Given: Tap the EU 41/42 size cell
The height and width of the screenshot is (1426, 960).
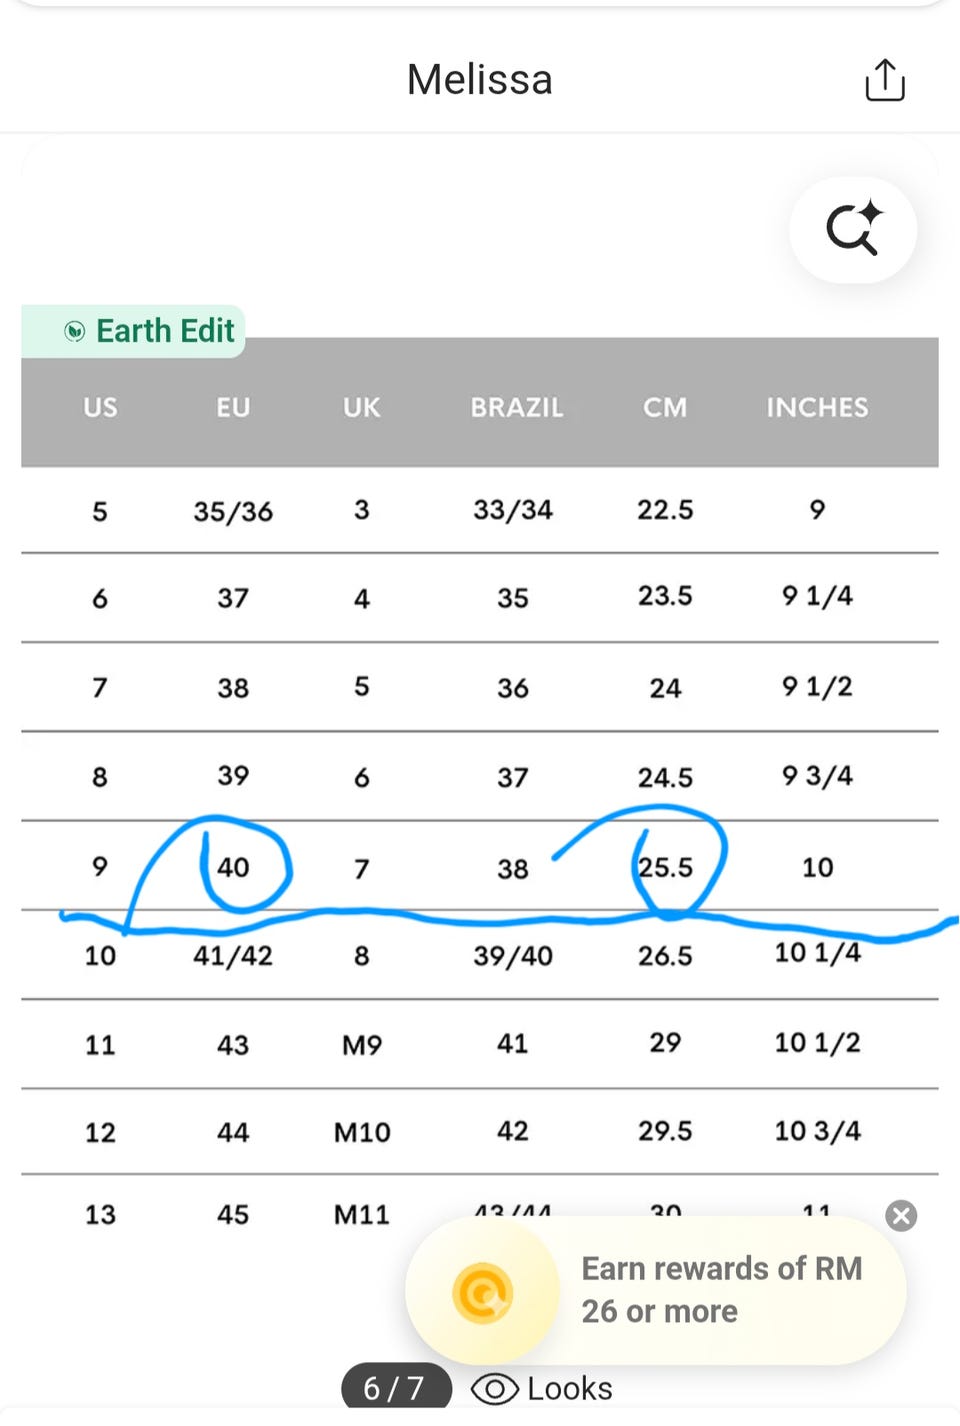Looking at the screenshot, I should pos(233,956).
